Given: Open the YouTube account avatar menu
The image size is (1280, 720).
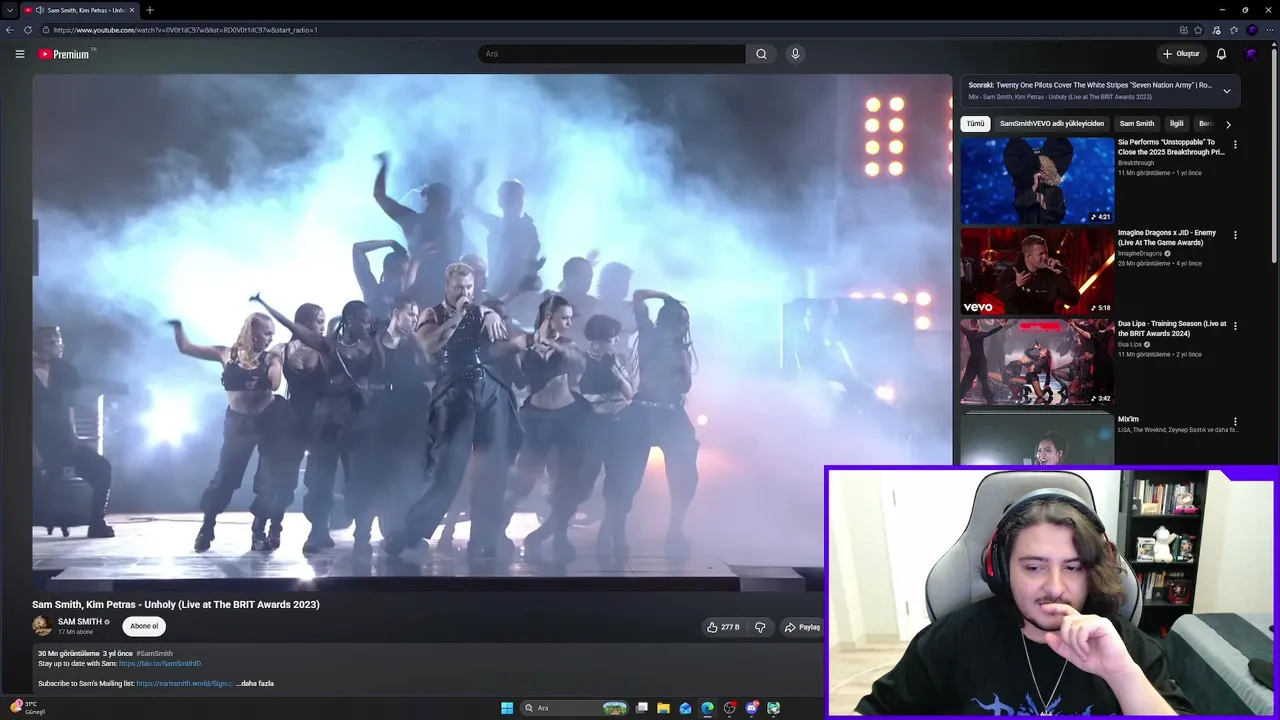Looking at the screenshot, I should tap(1251, 54).
